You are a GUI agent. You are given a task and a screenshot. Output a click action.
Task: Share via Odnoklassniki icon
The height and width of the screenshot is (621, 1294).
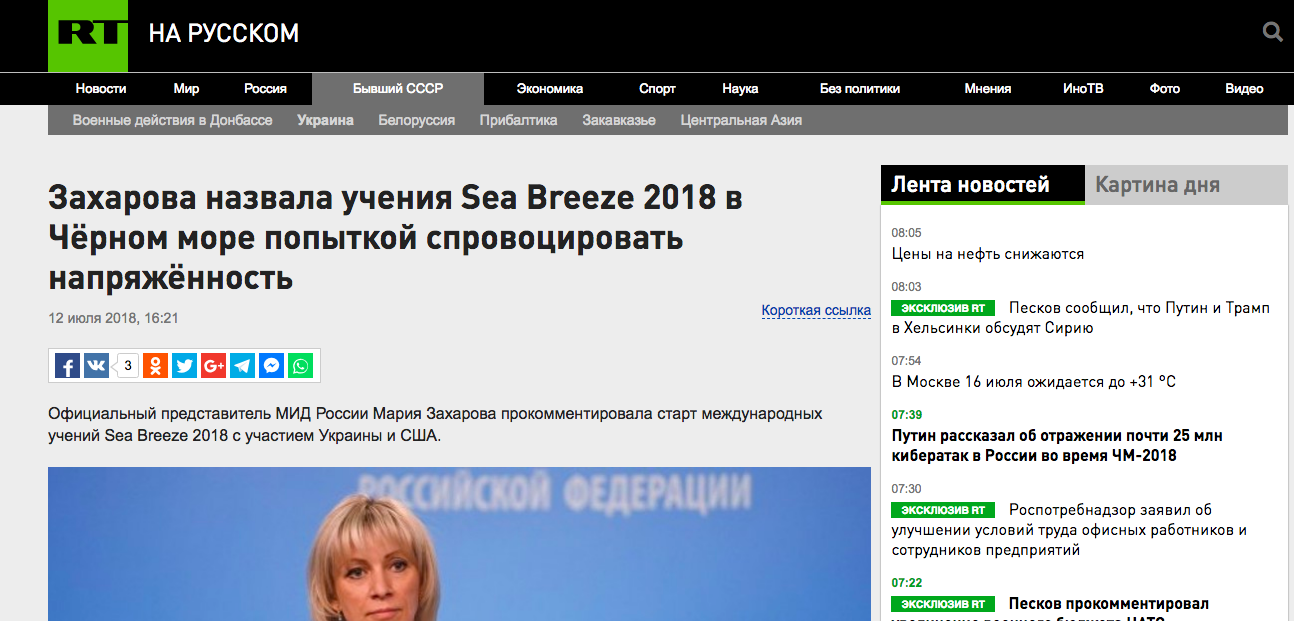click(x=155, y=366)
